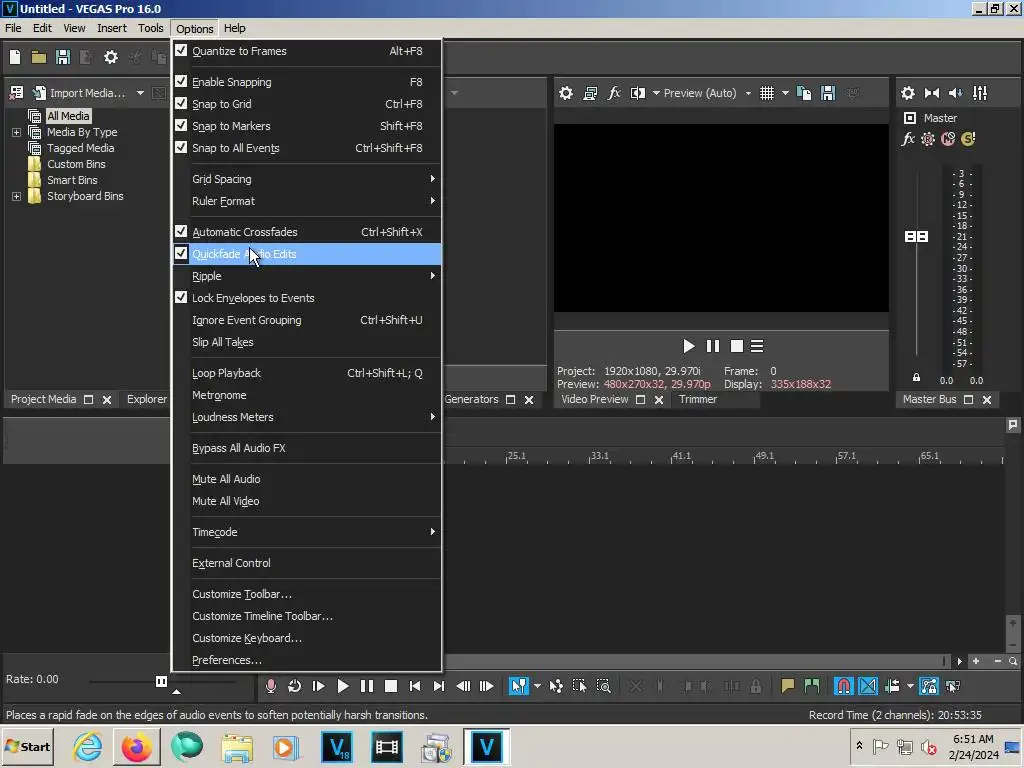Click the New project icon in toolbar
1024x768 pixels.
[x=15, y=57]
